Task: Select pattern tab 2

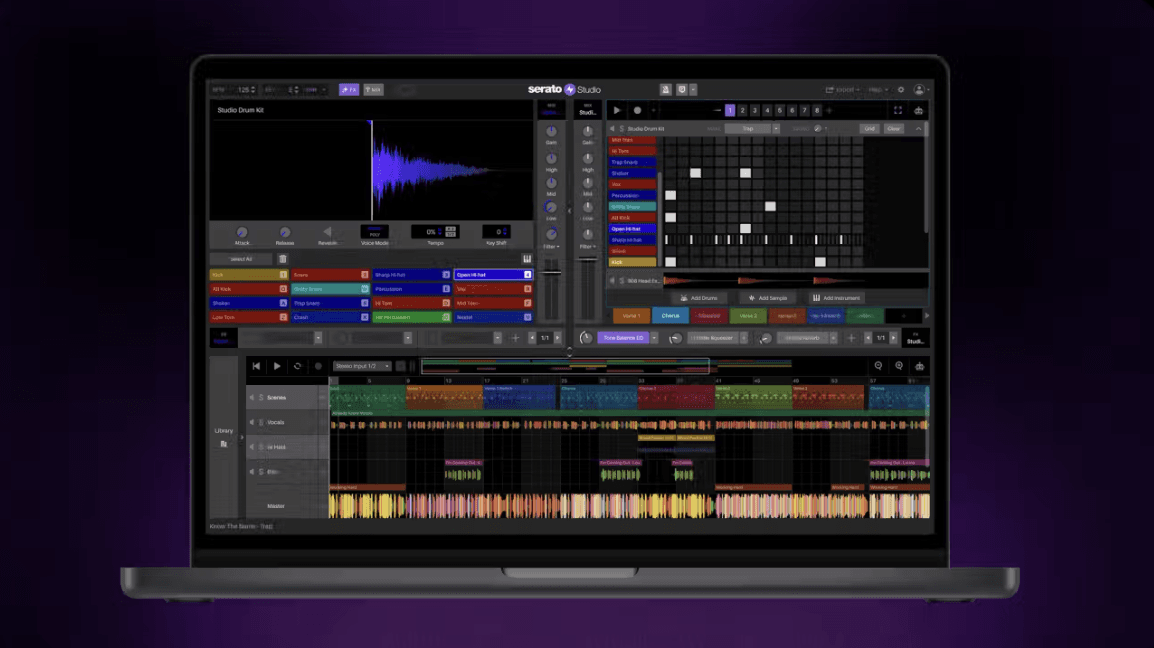Action: [742, 110]
